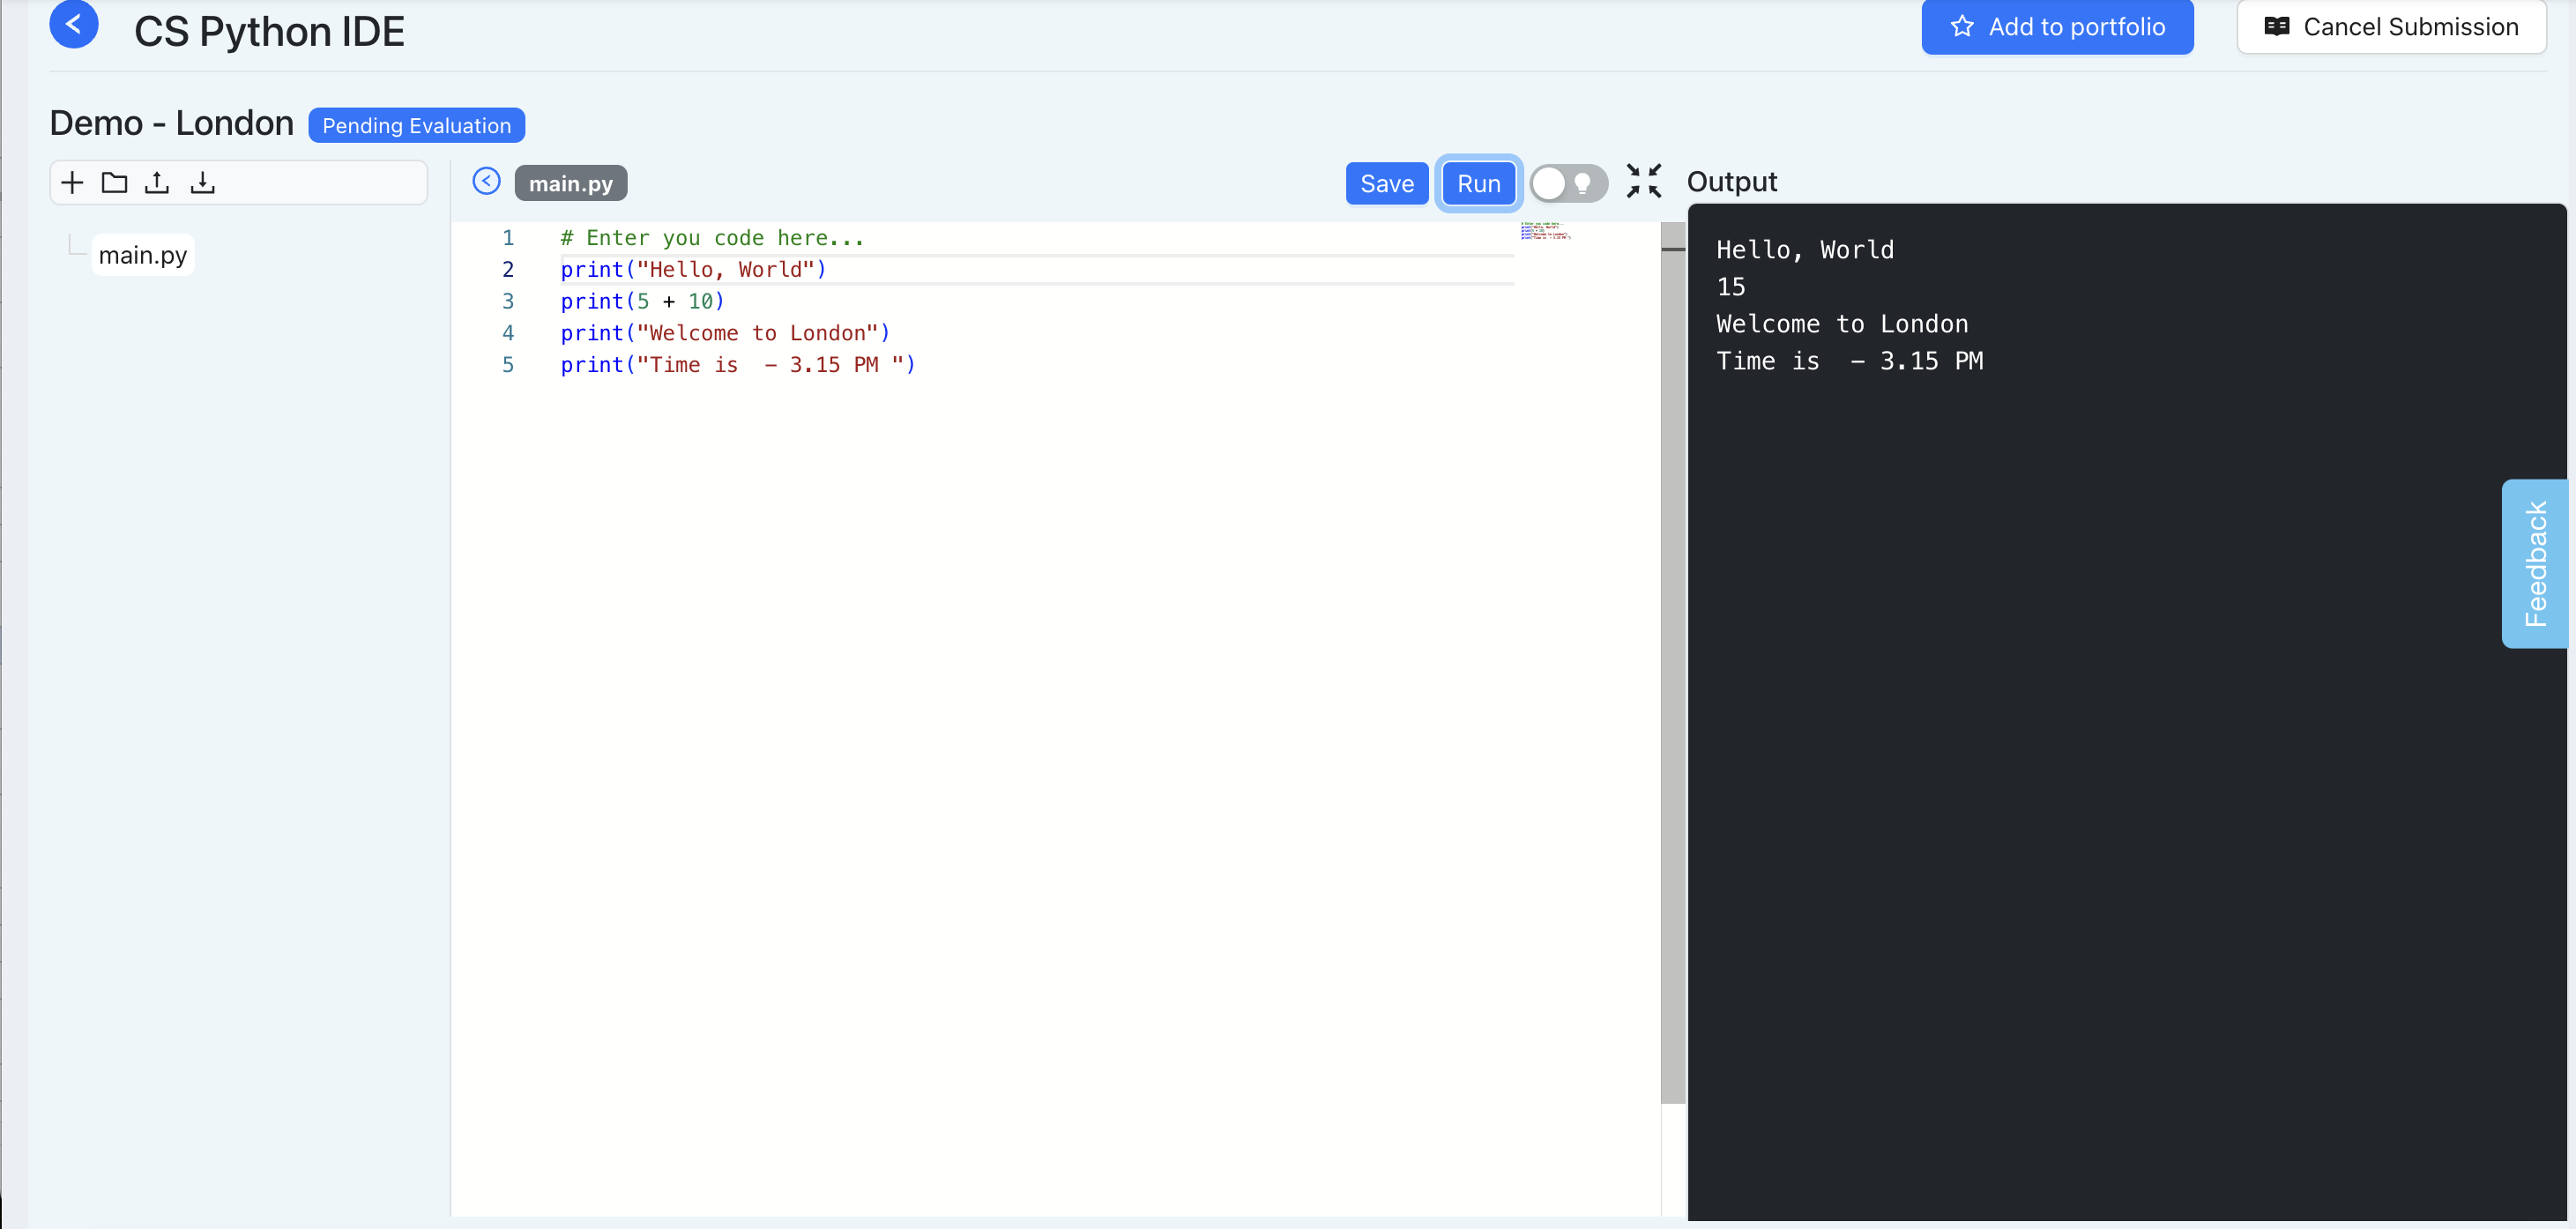The width and height of the screenshot is (2576, 1229).
Task: Place the cursor on code line 5
Action: [737, 365]
